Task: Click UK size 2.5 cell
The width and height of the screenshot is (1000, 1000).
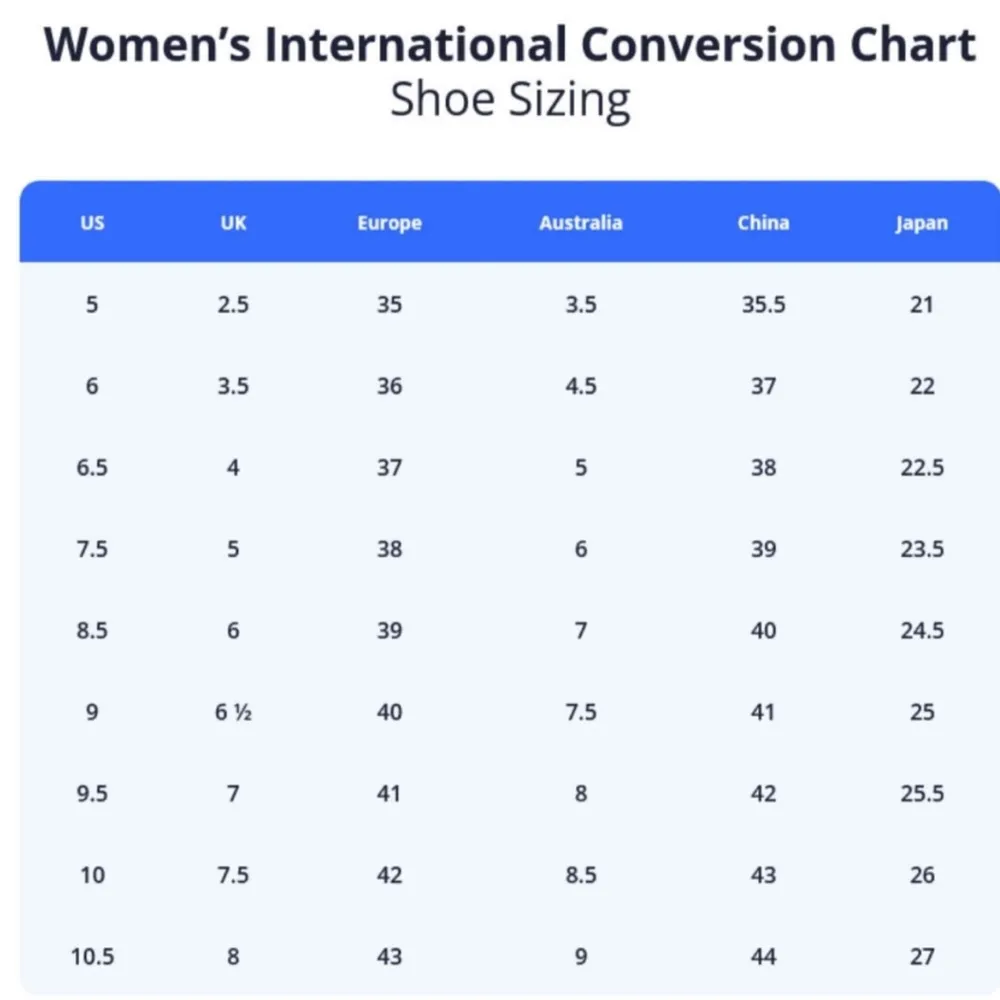Action: (233, 304)
